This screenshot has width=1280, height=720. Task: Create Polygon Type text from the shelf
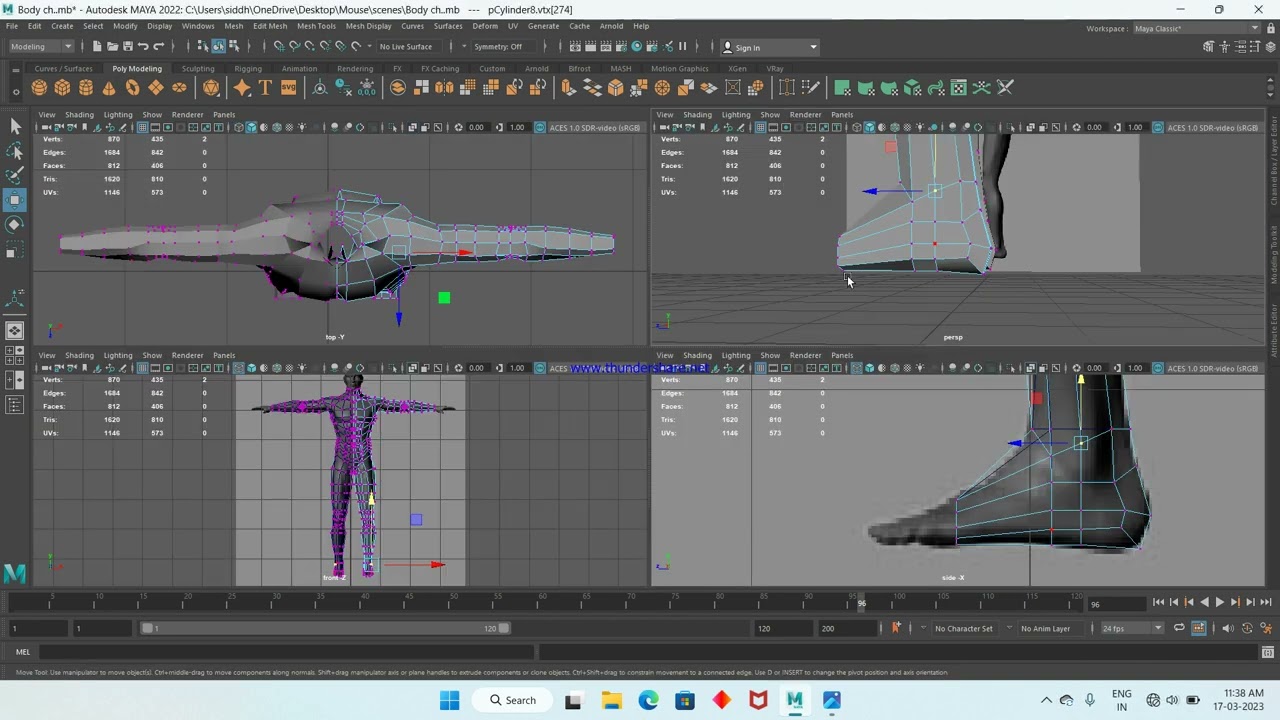(x=265, y=88)
